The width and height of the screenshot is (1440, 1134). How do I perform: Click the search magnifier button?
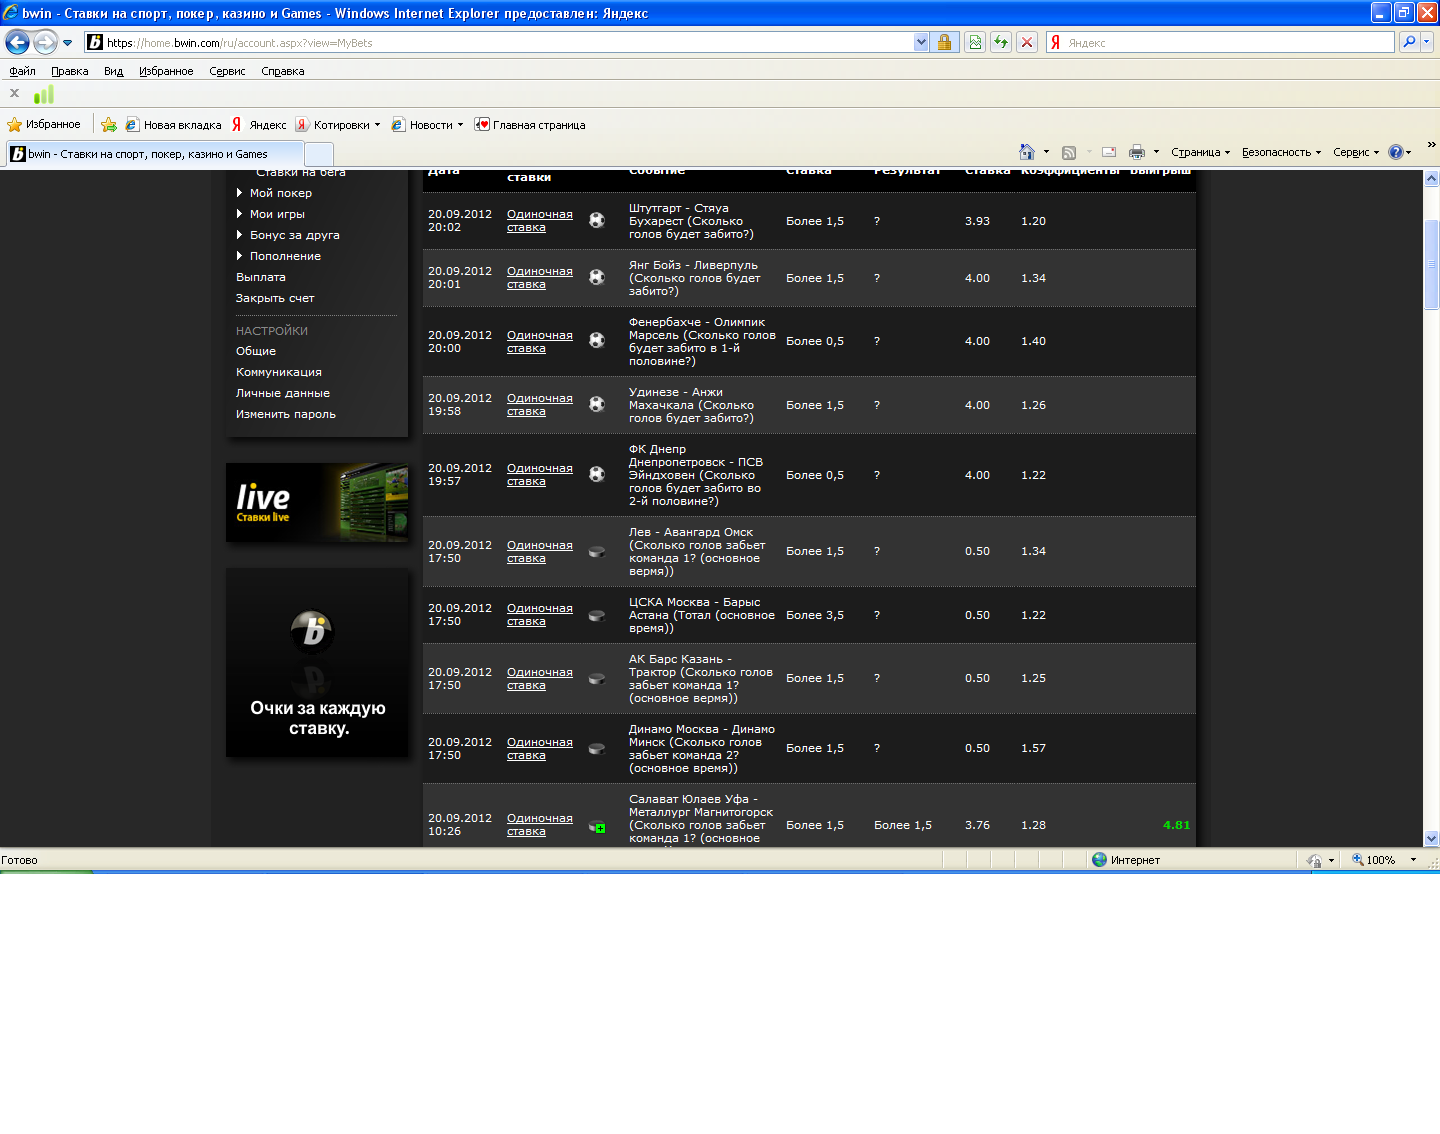(x=1409, y=43)
